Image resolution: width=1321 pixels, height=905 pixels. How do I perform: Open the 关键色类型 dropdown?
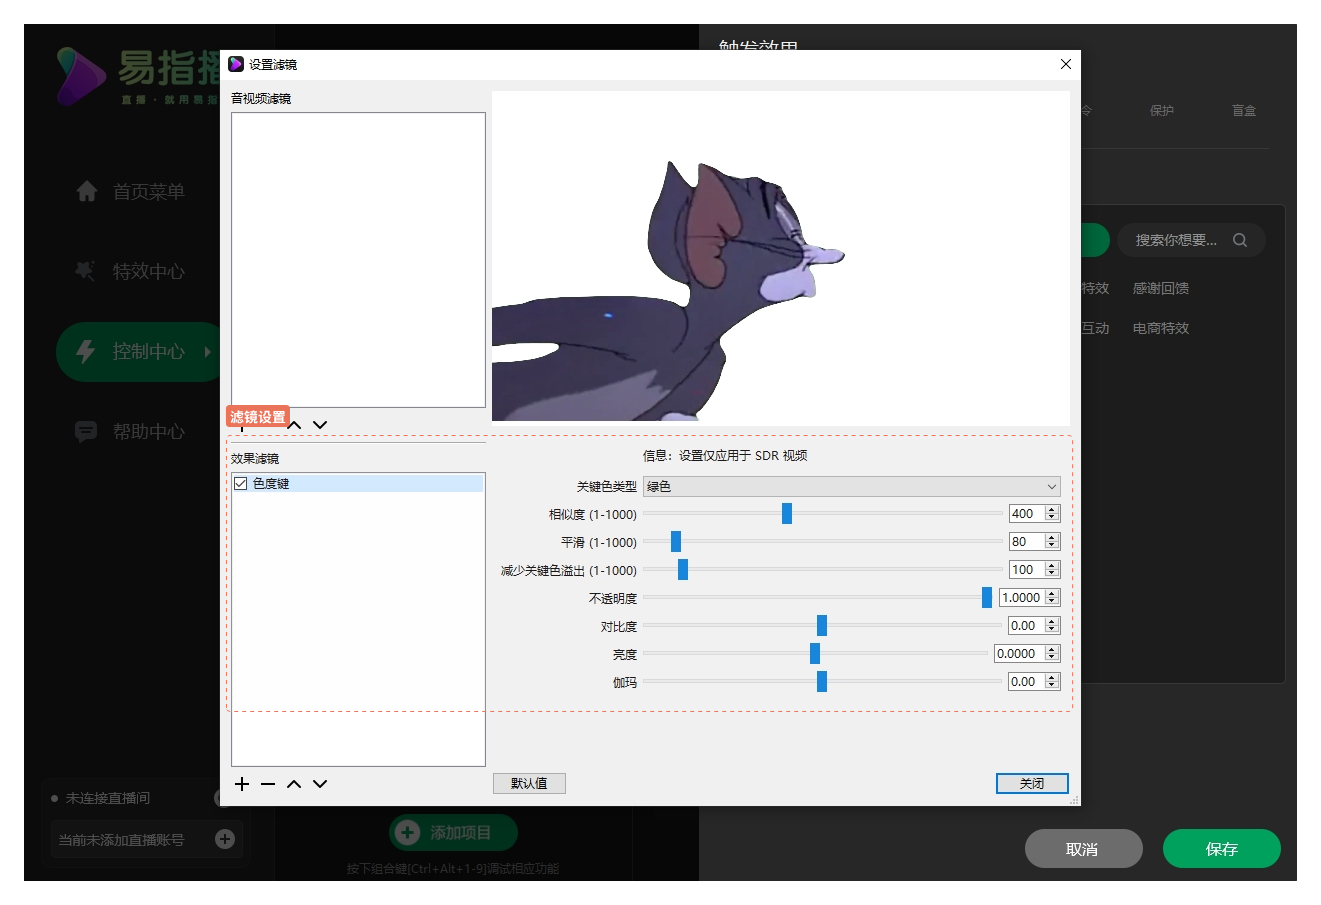tap(852, 486)
